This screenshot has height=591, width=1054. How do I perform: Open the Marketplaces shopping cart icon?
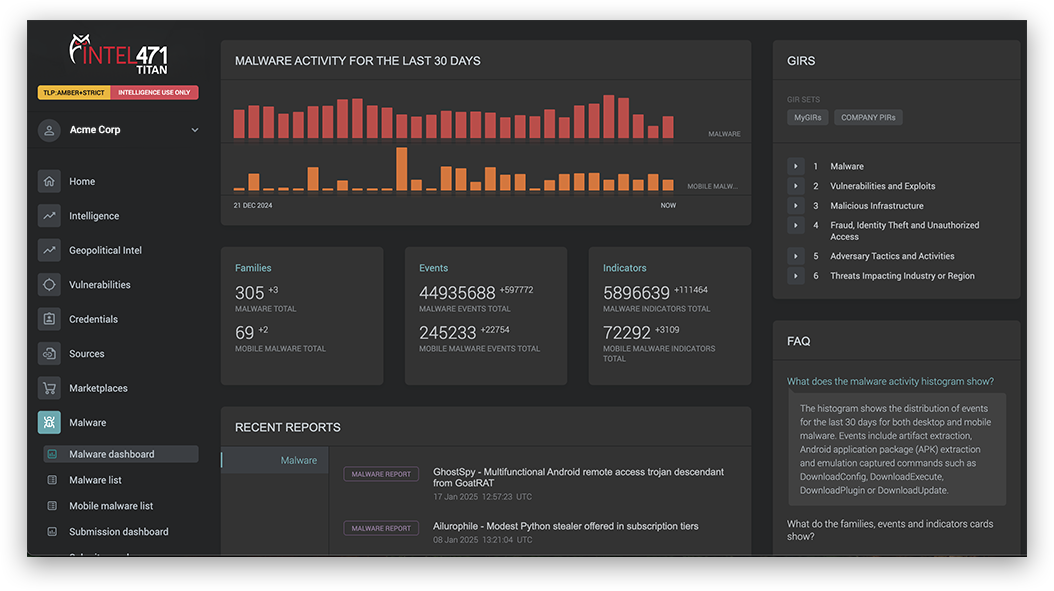(x=49, y=388)
